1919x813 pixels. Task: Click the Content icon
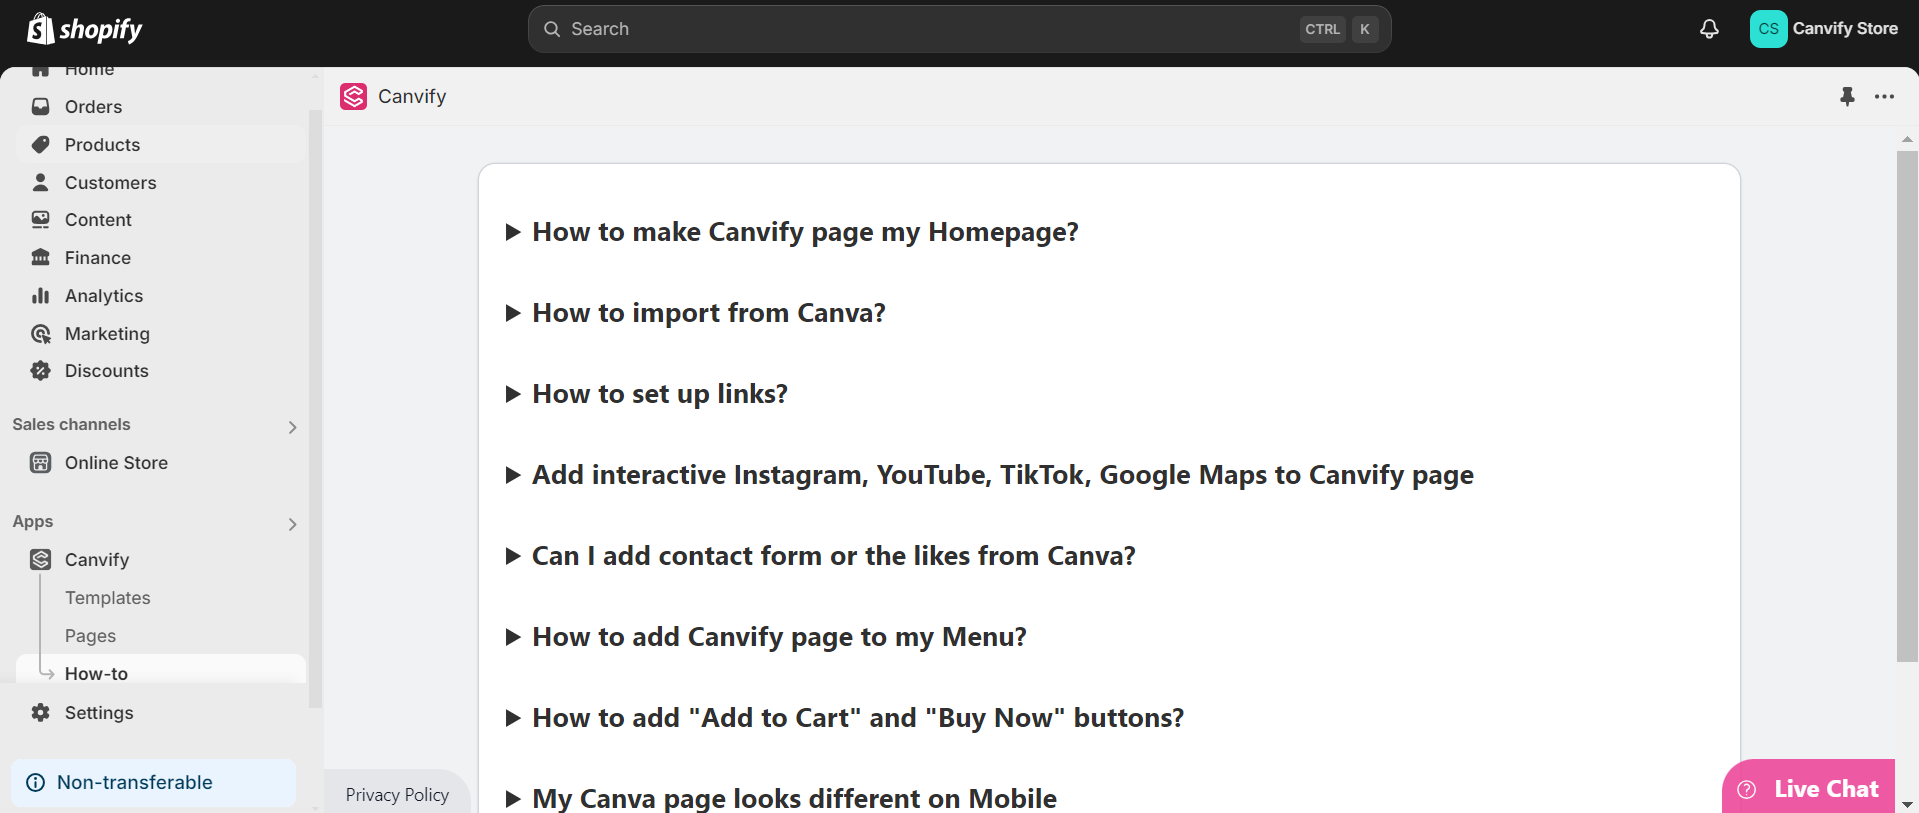[x=40, y=219]
